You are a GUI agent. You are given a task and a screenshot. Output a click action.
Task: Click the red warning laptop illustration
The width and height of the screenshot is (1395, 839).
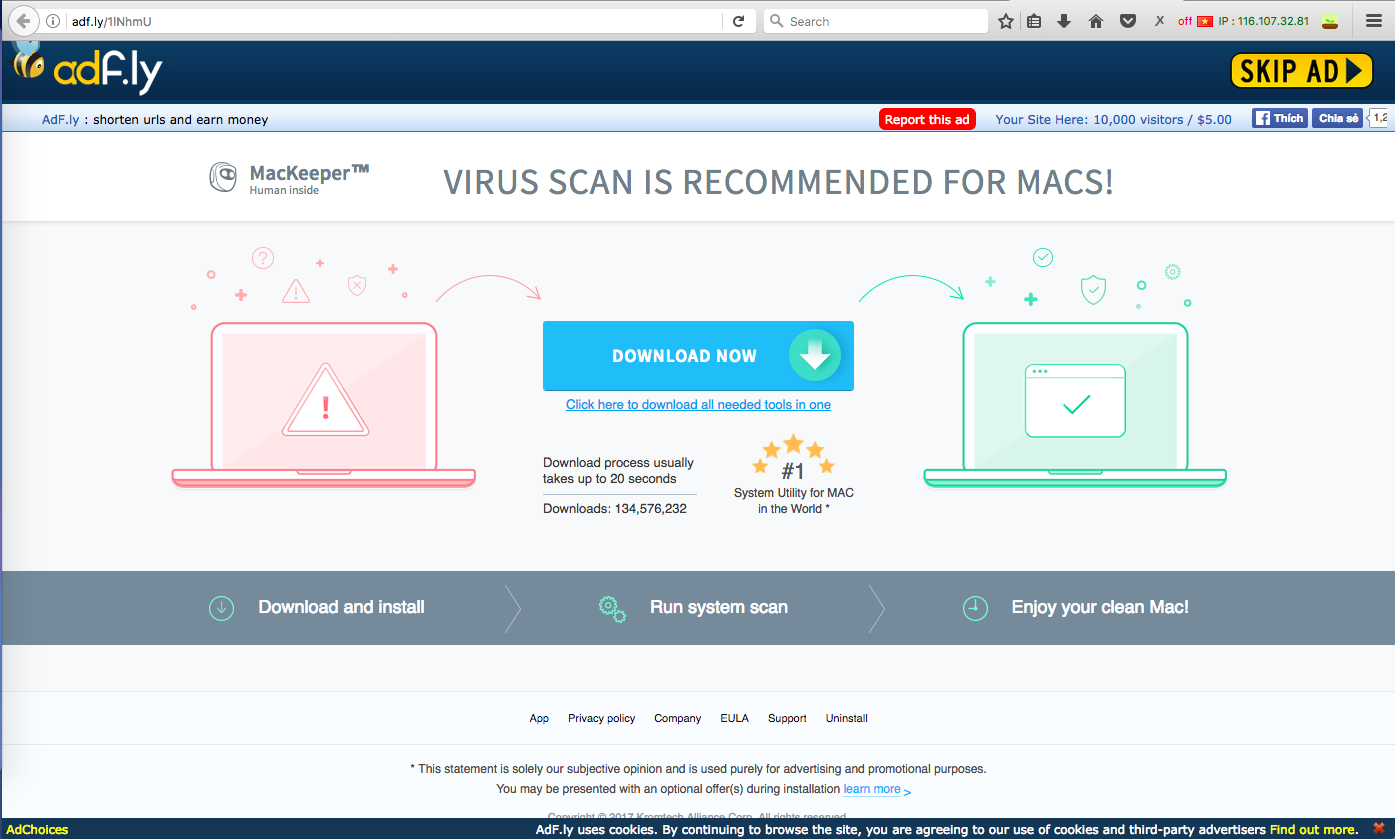click(x=324, y=404)
